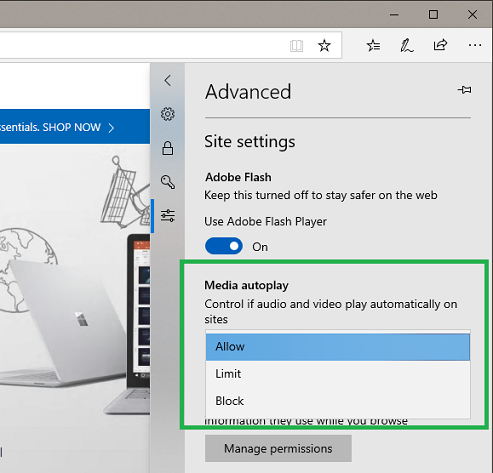Choose Block in Media autoplay list

[338, 401]
